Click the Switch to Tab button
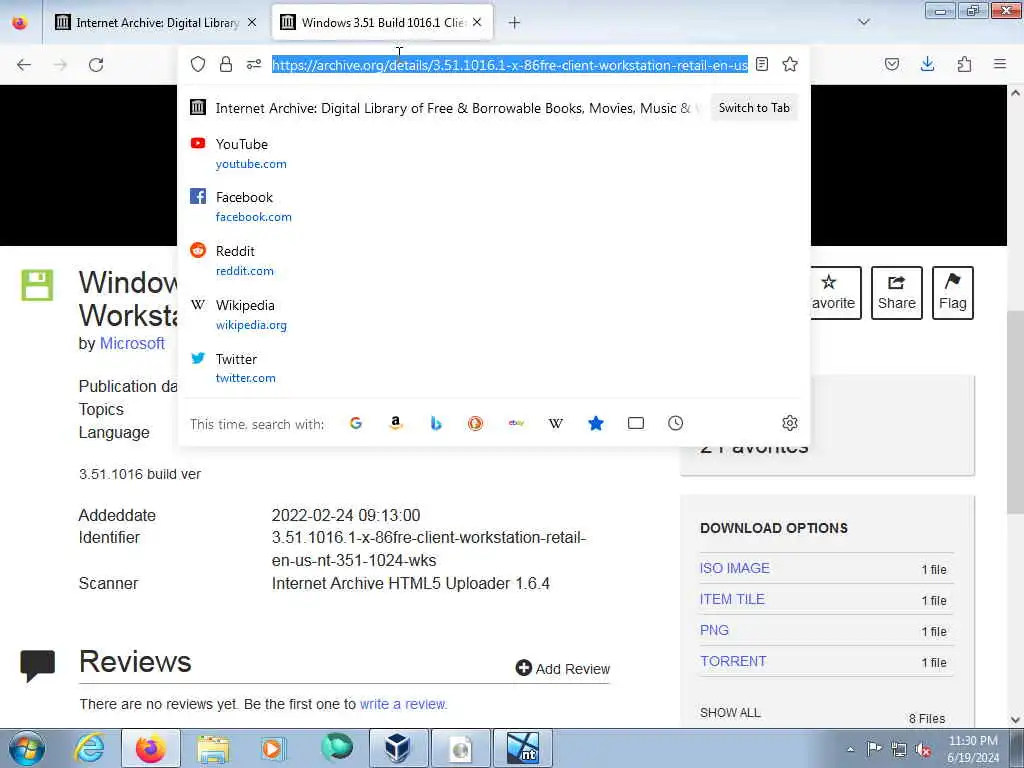The image size is (1024, 768). click(754, 108)
